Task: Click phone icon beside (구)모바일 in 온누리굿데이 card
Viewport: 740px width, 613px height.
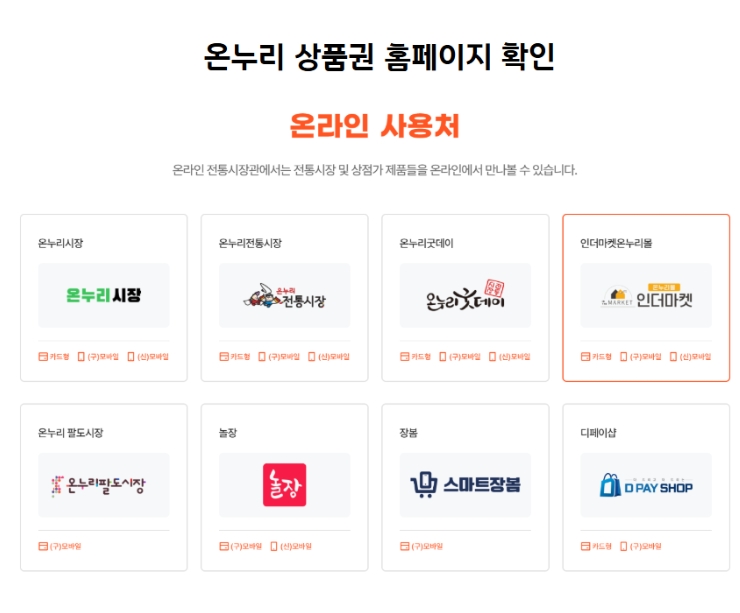Action: click(443, 356)
